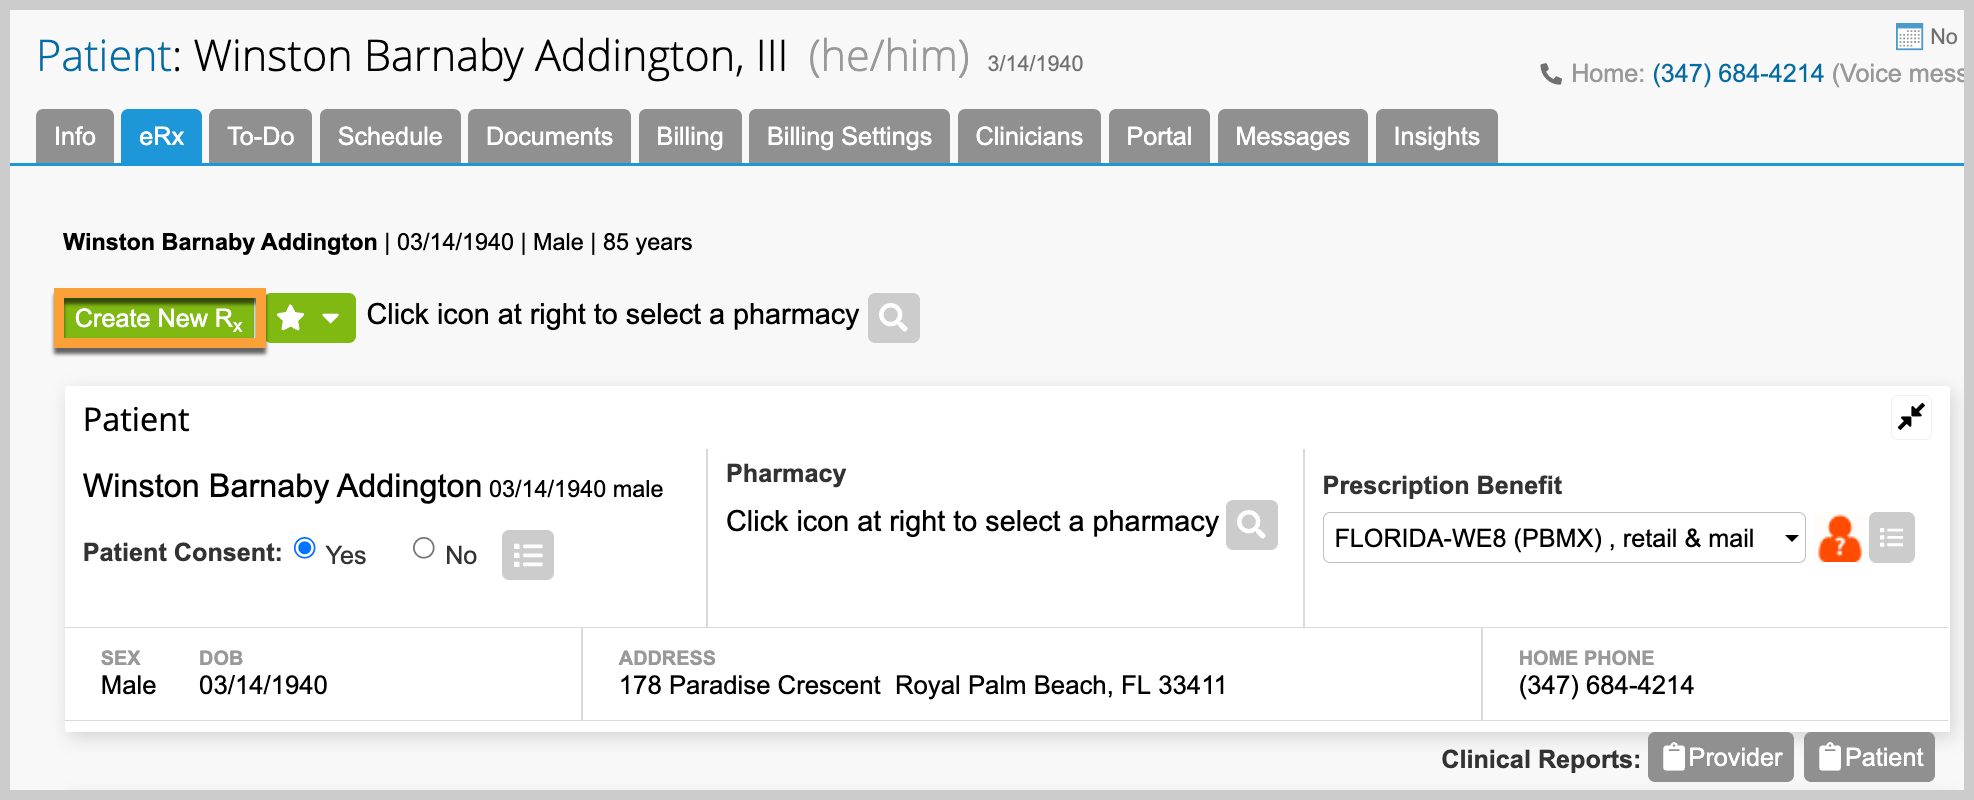Open the list icon next to Patient Consent
Image resolution: width=1974 pixels, height=800 pixels.
coord(528,555)
